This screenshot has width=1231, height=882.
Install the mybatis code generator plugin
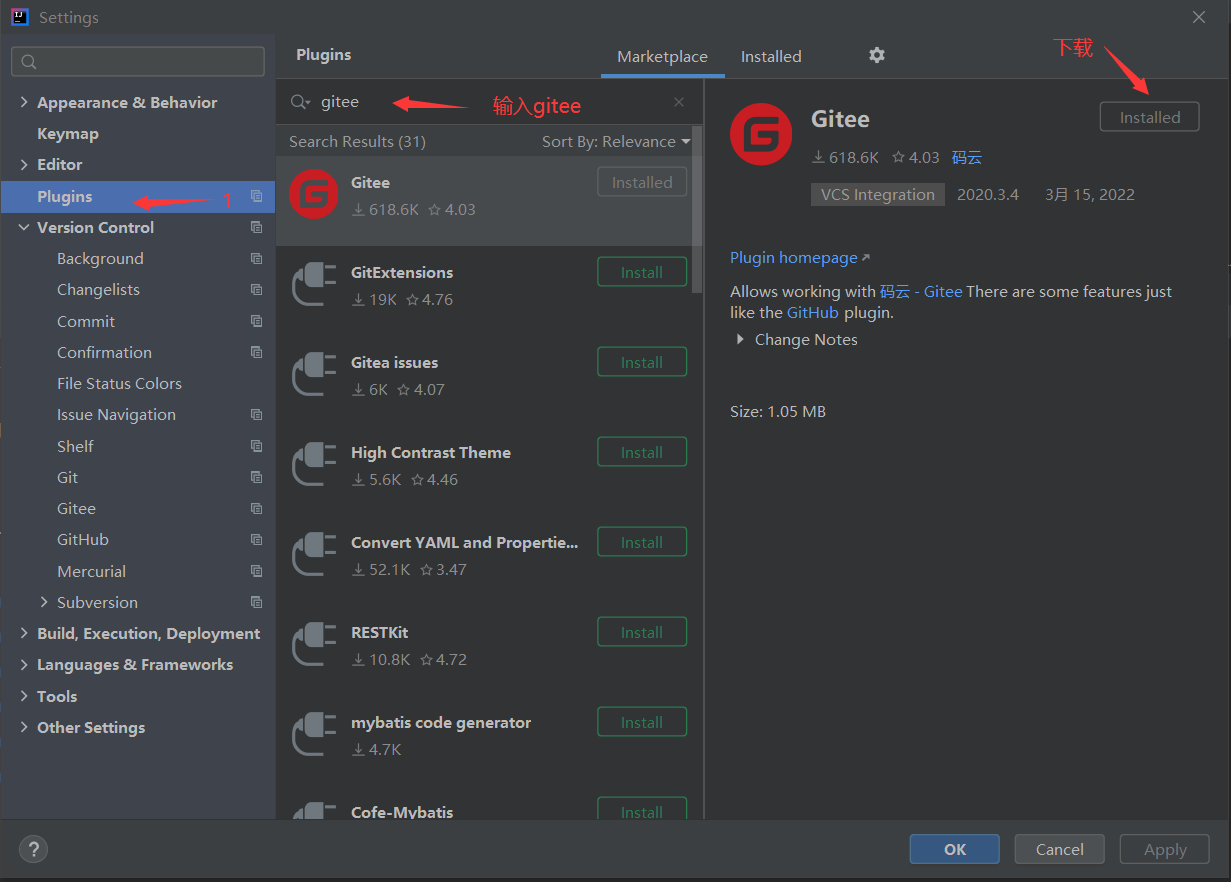642,722
